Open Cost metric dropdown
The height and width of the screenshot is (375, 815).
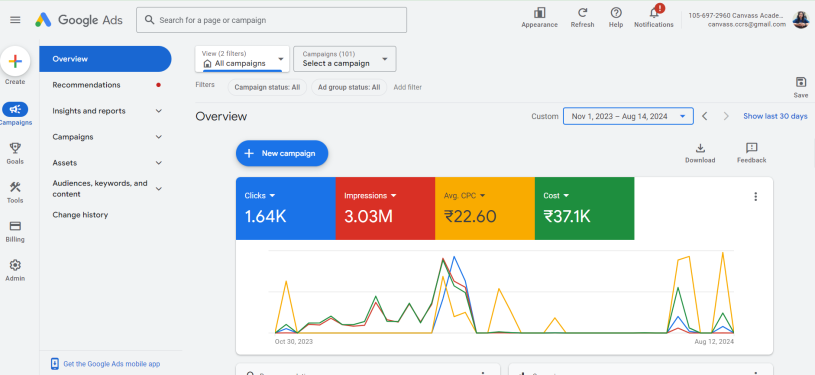point(556,196)
